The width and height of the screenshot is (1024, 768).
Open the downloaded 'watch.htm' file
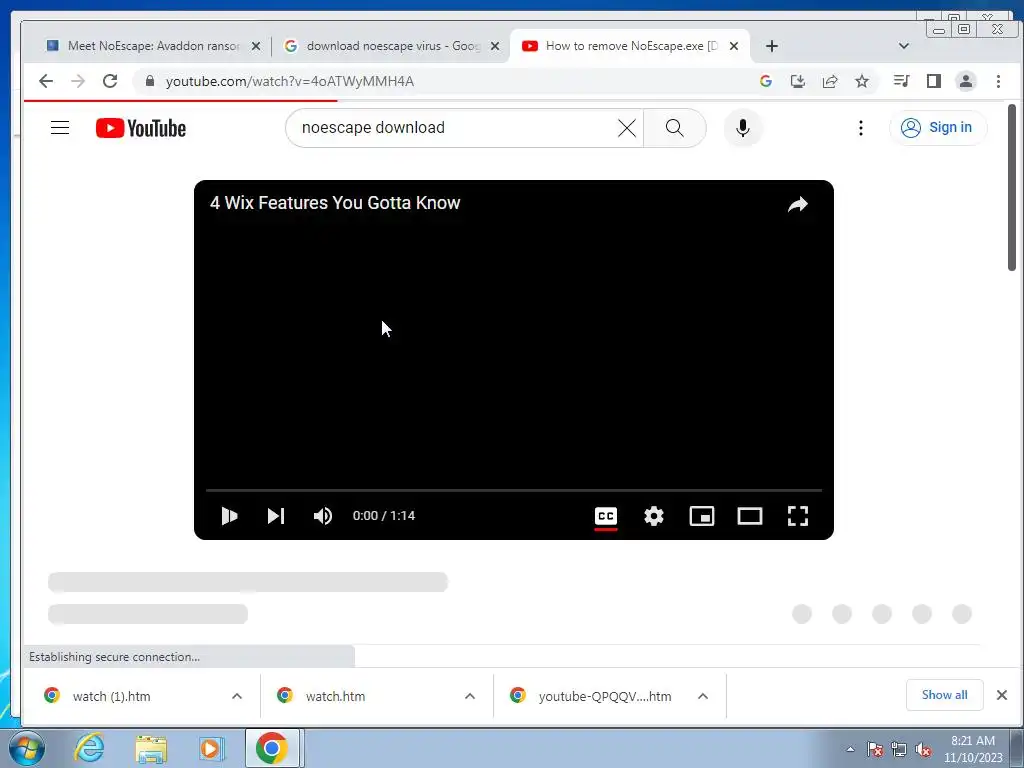[335, 696]
